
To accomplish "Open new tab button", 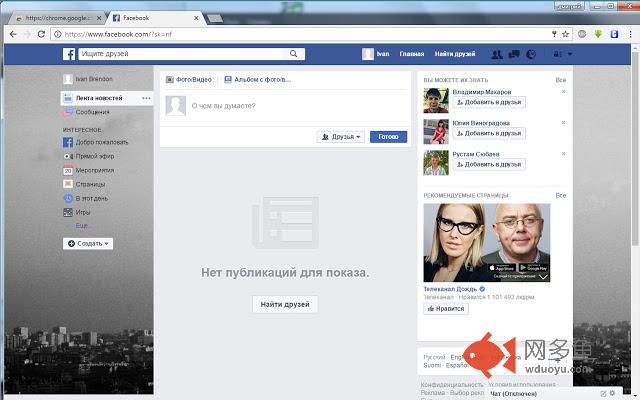I will coord(215,18).
